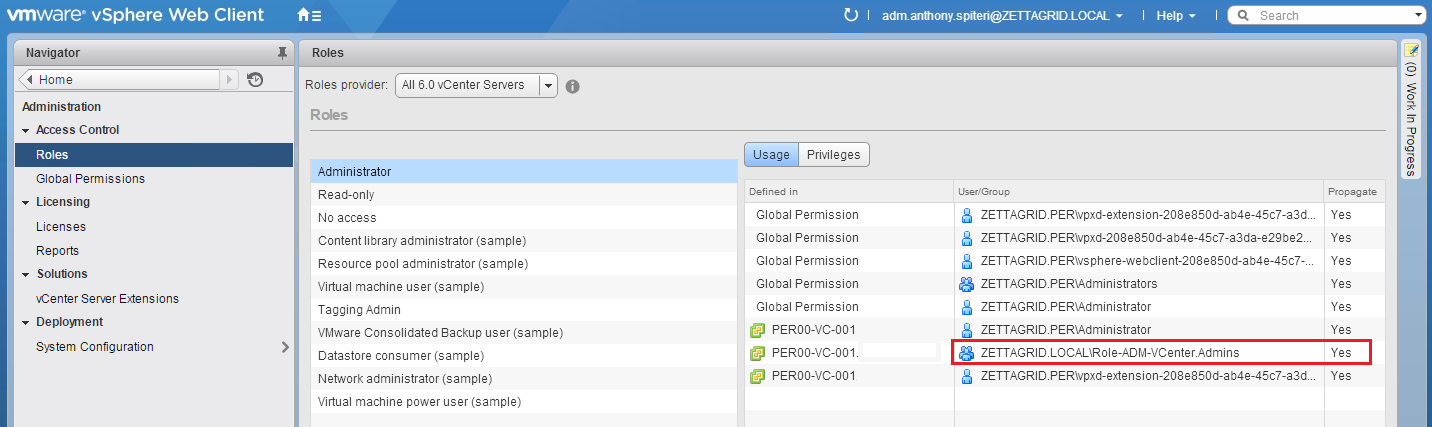Viewport: 1432px width, 427px height.
Task: Sort by Defined in column header
Action: pos(849,192)
